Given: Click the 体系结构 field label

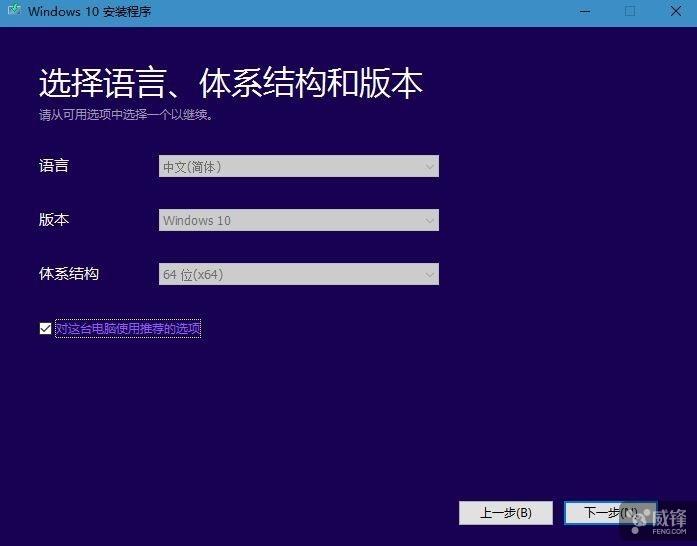Looking at the screenshot, I should 68,273.
